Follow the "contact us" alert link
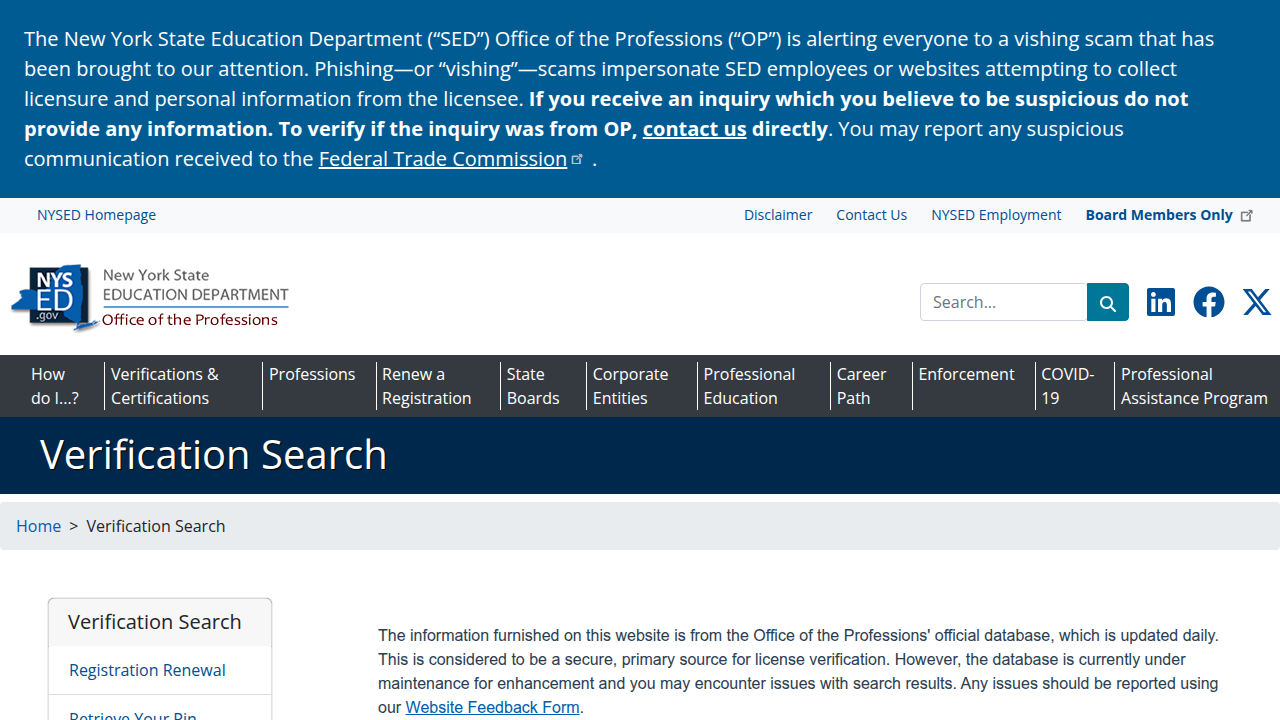The image size is (1280, 720). click(695, 129)
